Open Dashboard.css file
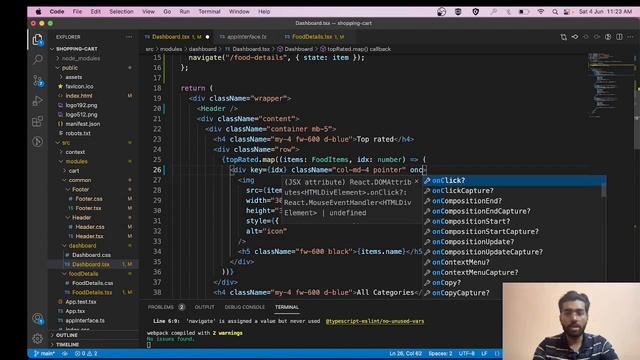Viewport: 640px width, 360px height. pos(91,255)
